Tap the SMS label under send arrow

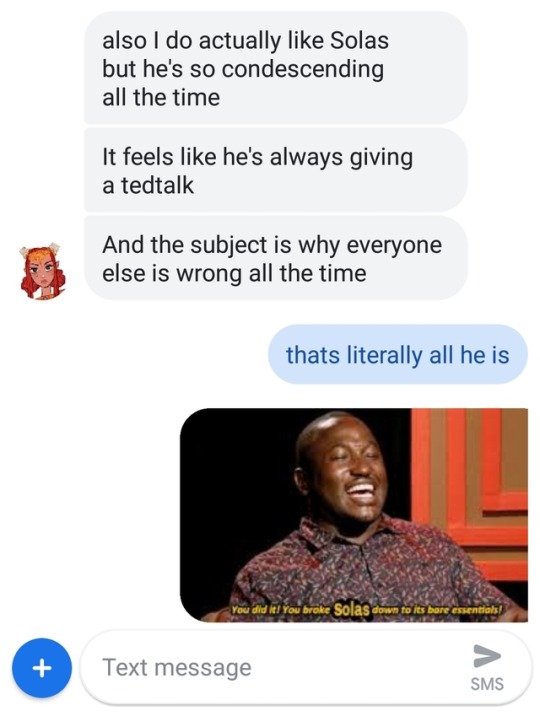tap(487, 684)
